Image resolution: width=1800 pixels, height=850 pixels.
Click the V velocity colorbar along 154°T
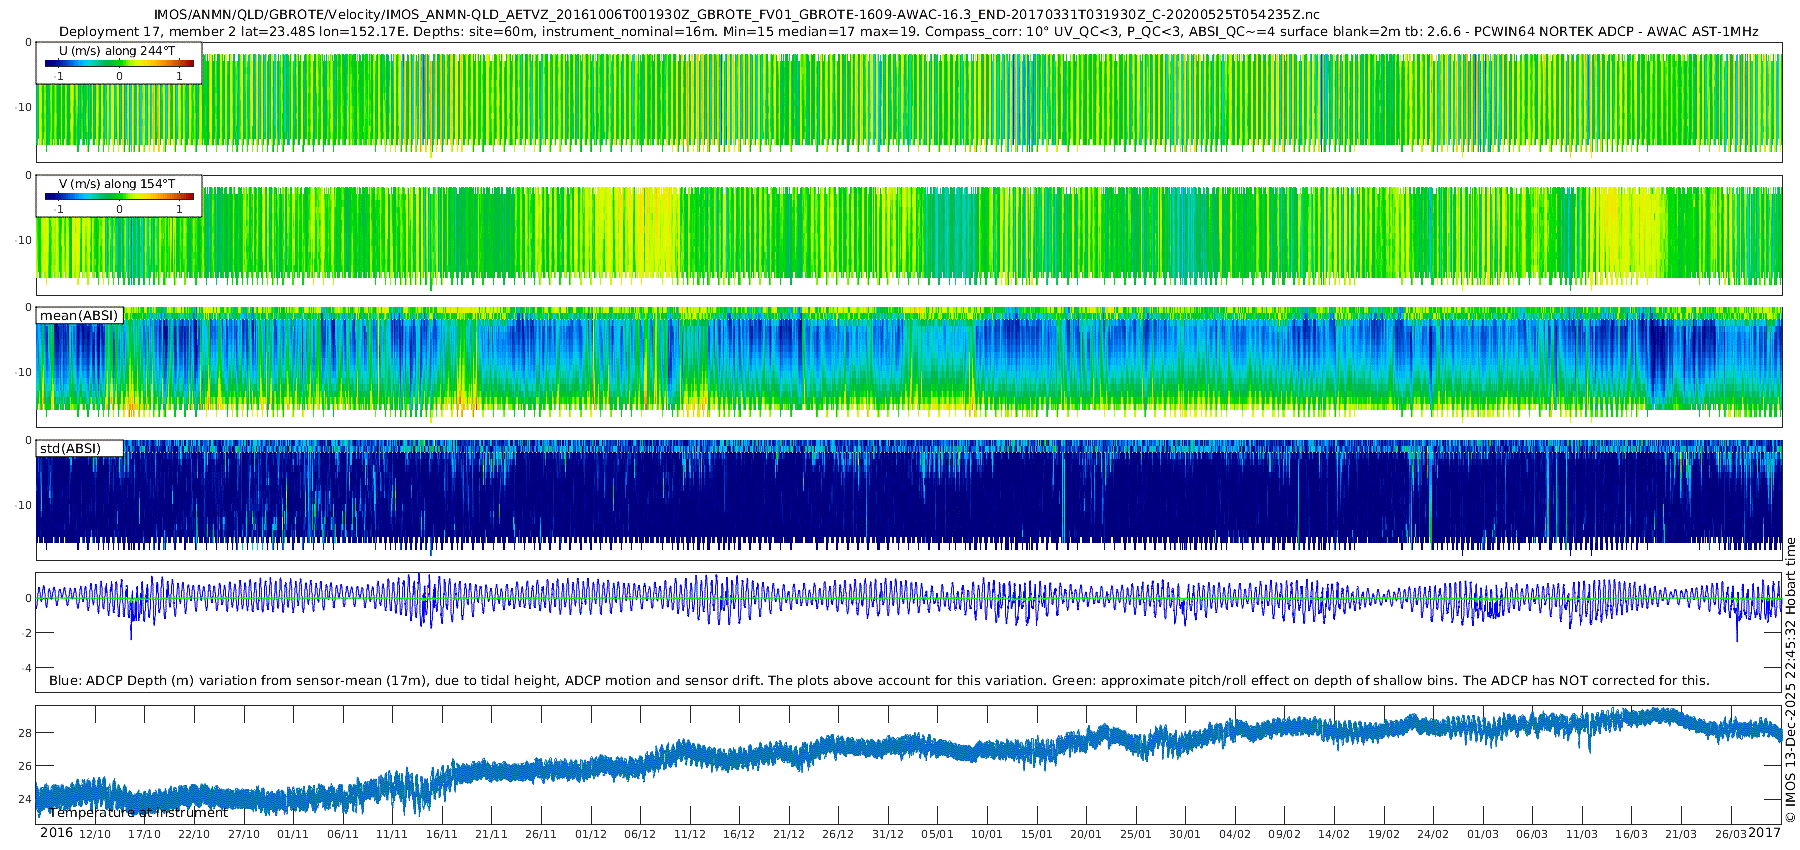119,196
